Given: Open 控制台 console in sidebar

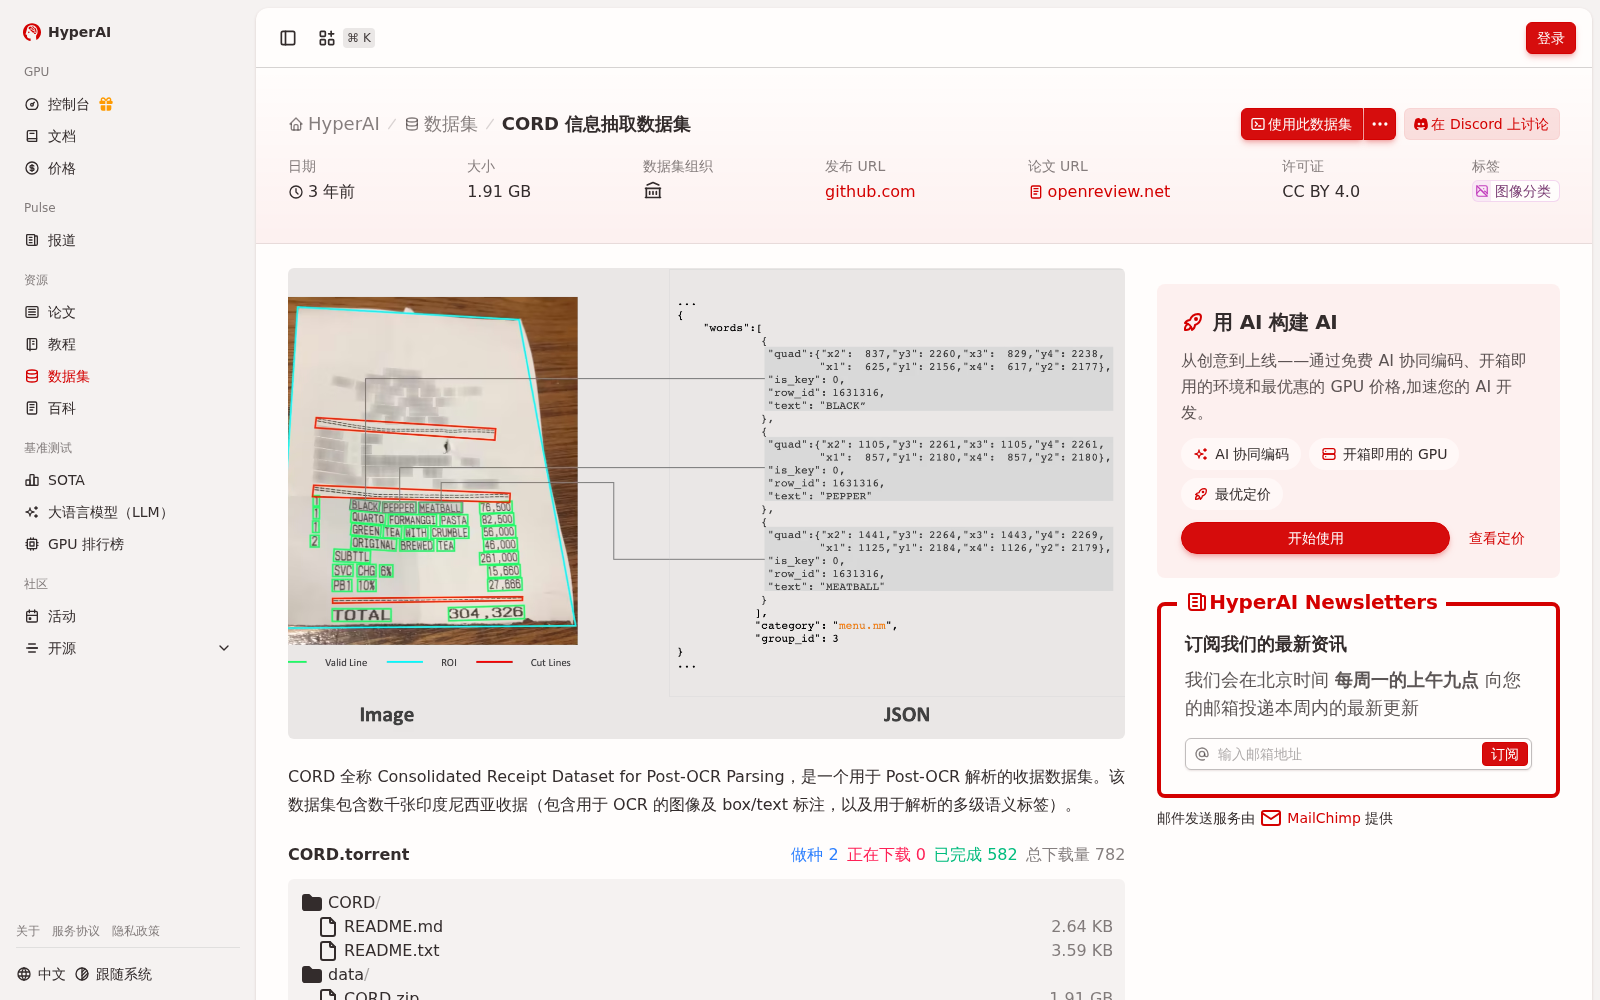Looking at the screenshot, I should tap(68, 104).
